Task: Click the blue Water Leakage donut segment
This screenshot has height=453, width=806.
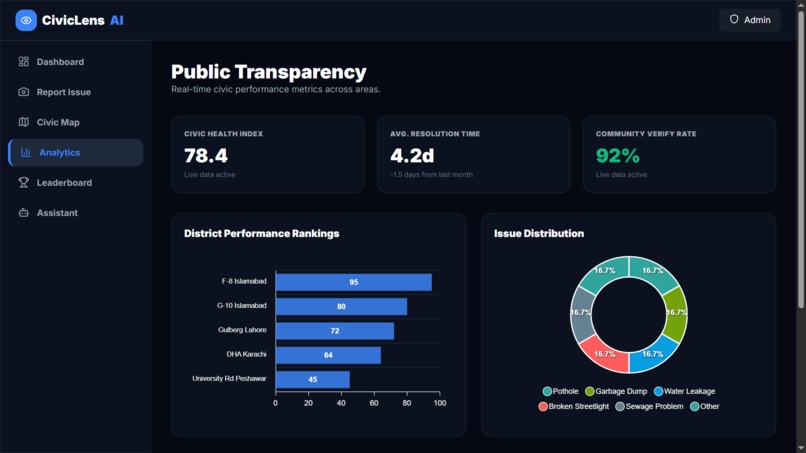Action: pyautogui.click(x=653, y=354)
